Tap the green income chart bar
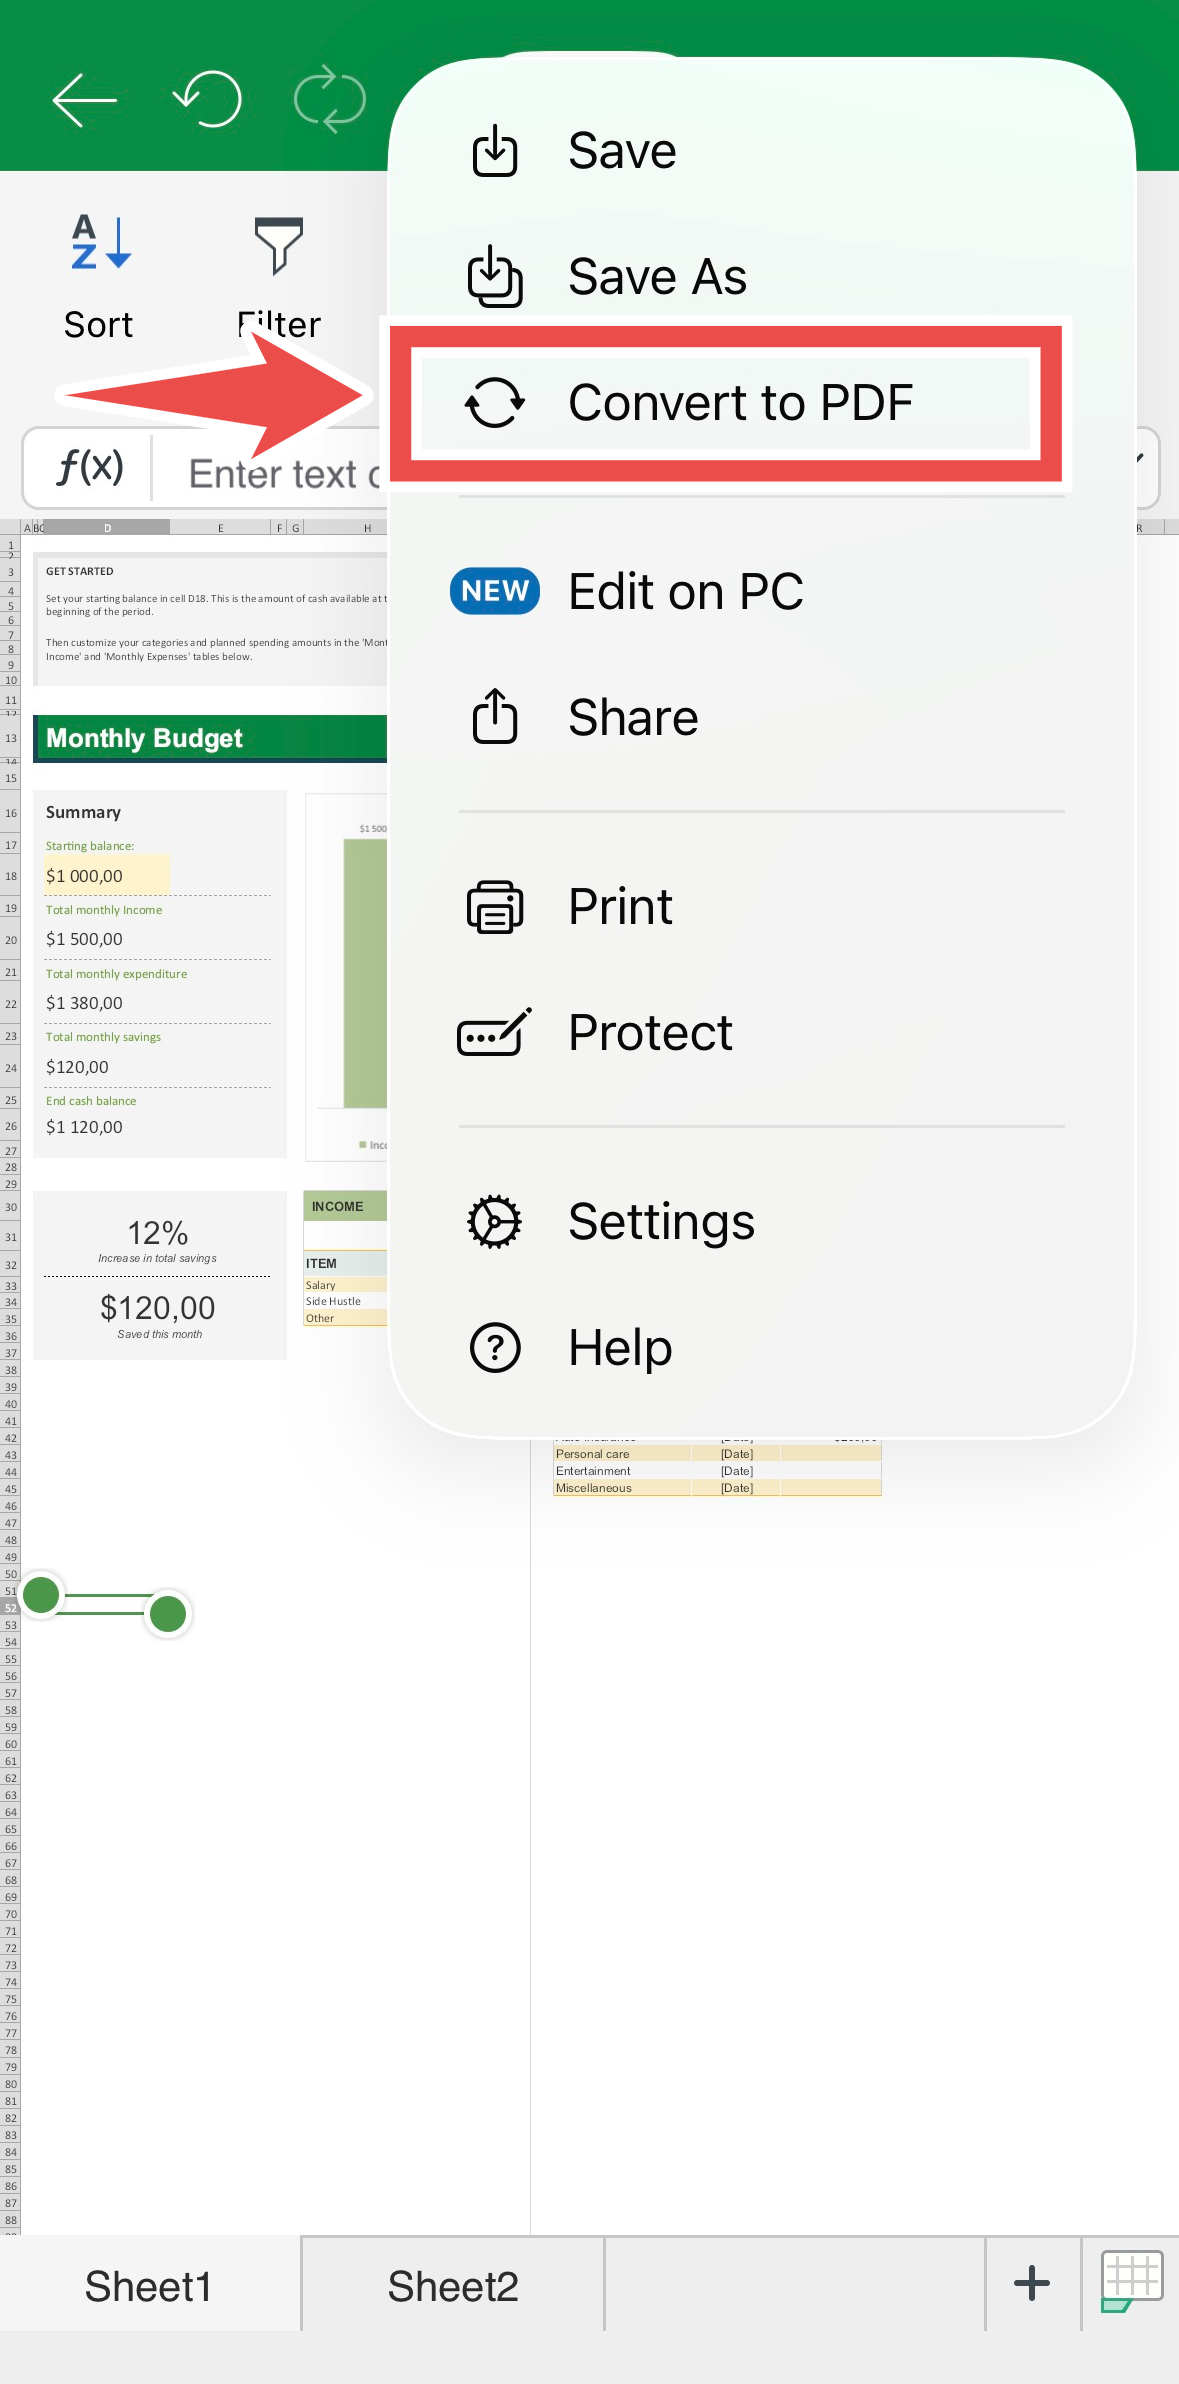1179x2384 pixels. (365, 974)
